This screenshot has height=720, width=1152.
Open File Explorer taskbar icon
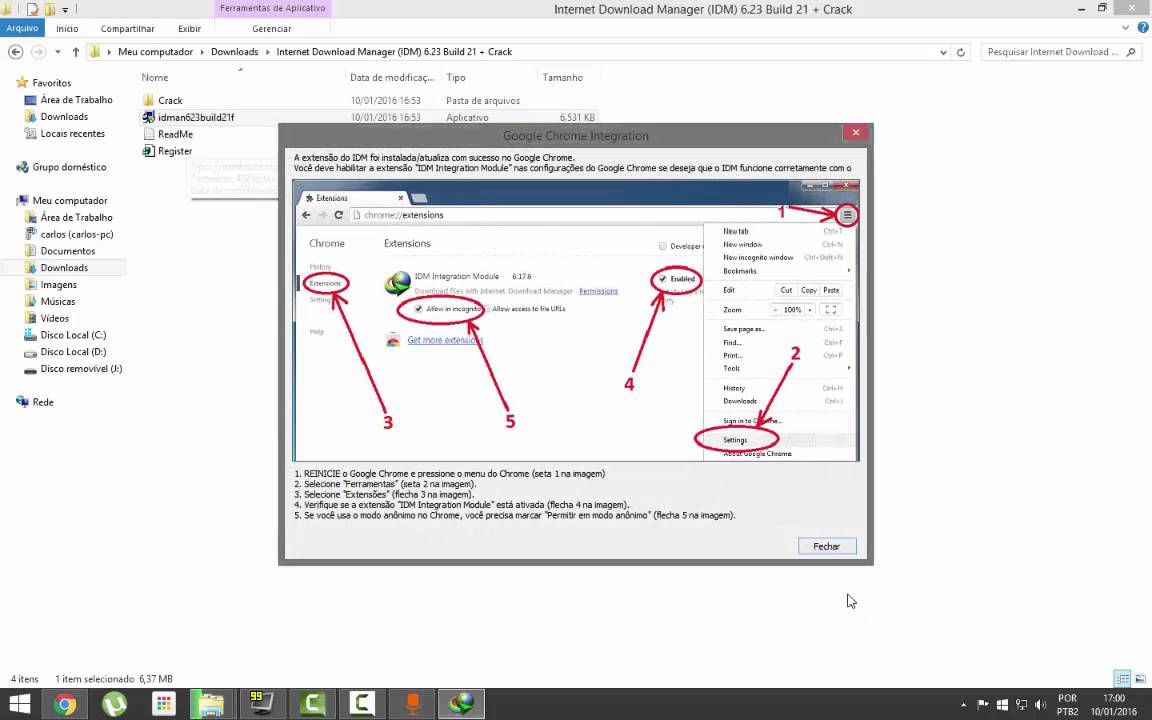coord(212,705)
